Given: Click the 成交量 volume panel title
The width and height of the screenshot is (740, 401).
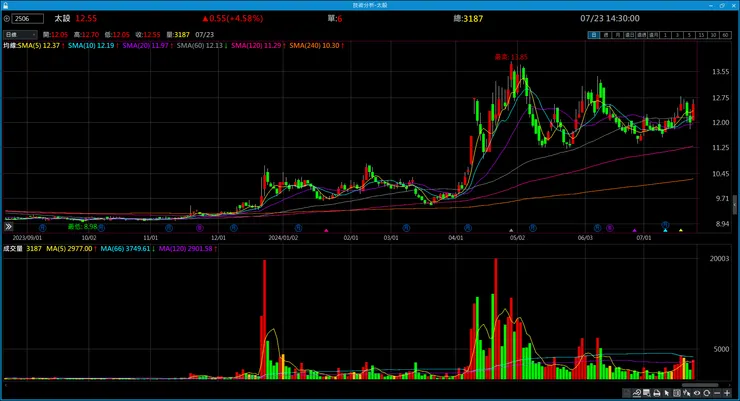Looking at the screenshot, I should tap(13, 249).
